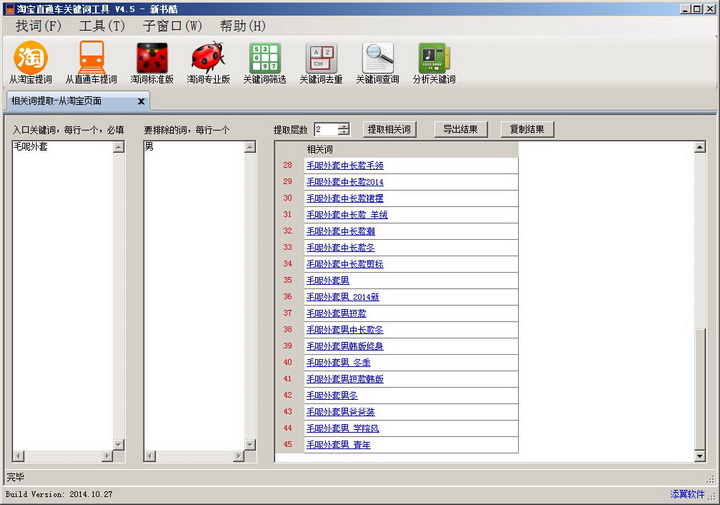Open link 毛呢外套中长款潮 in row 32
This screenshot has height=505, width=720.
click(341, 231)
